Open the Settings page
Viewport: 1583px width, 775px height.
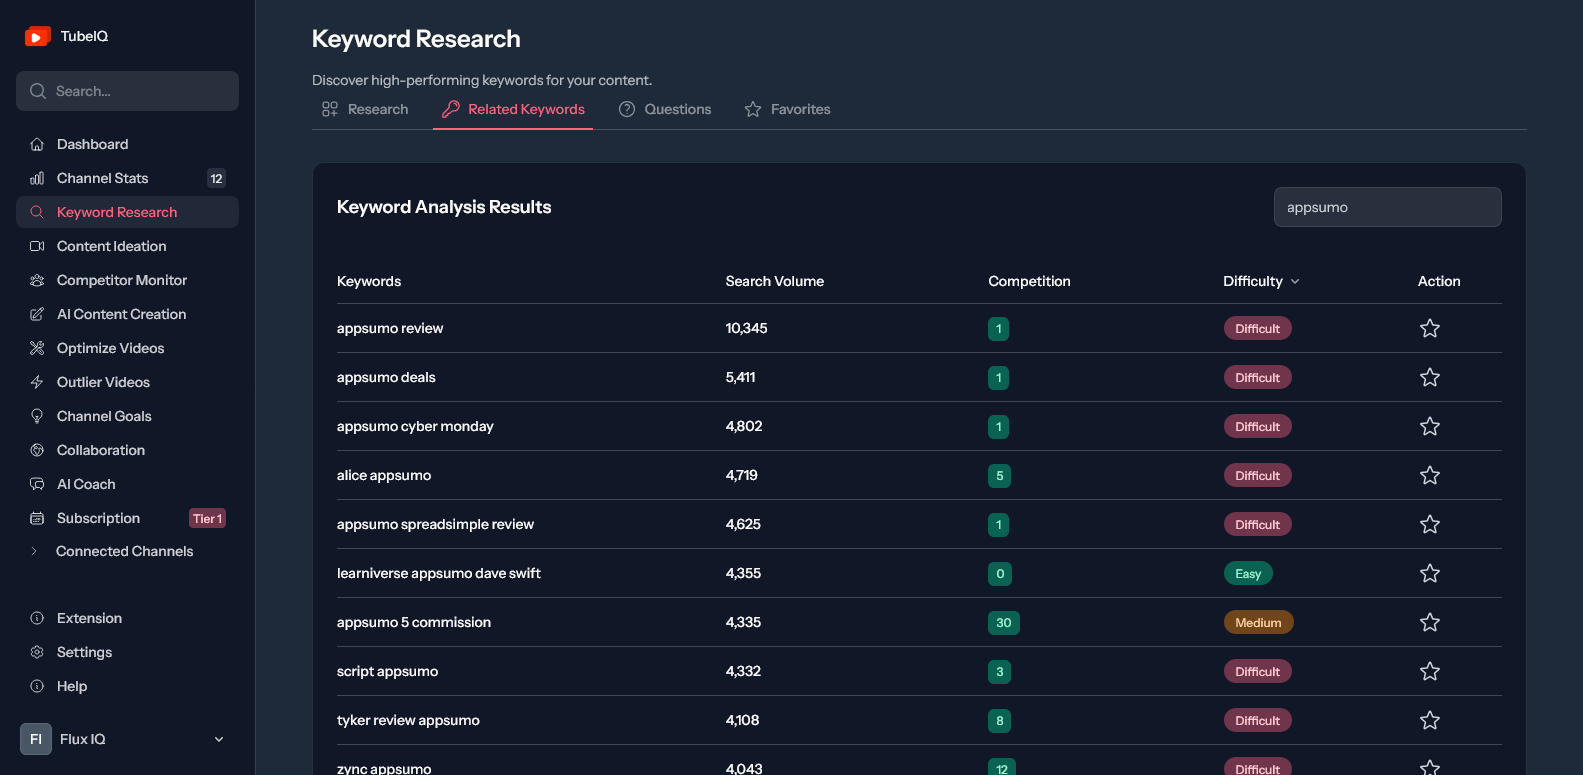127,652
